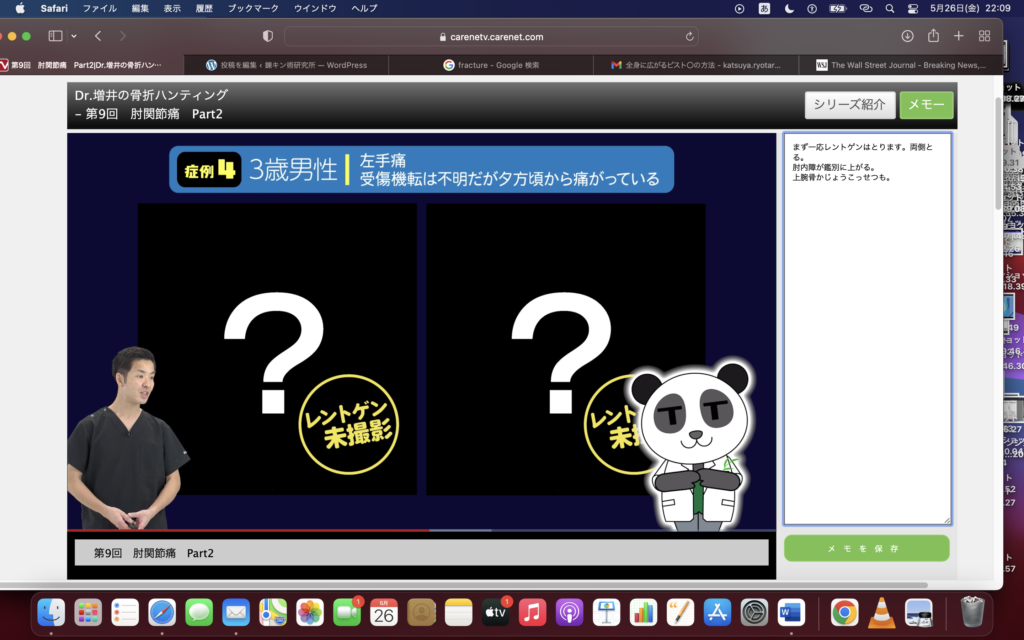Go back with the back arrow

[98, 36]
